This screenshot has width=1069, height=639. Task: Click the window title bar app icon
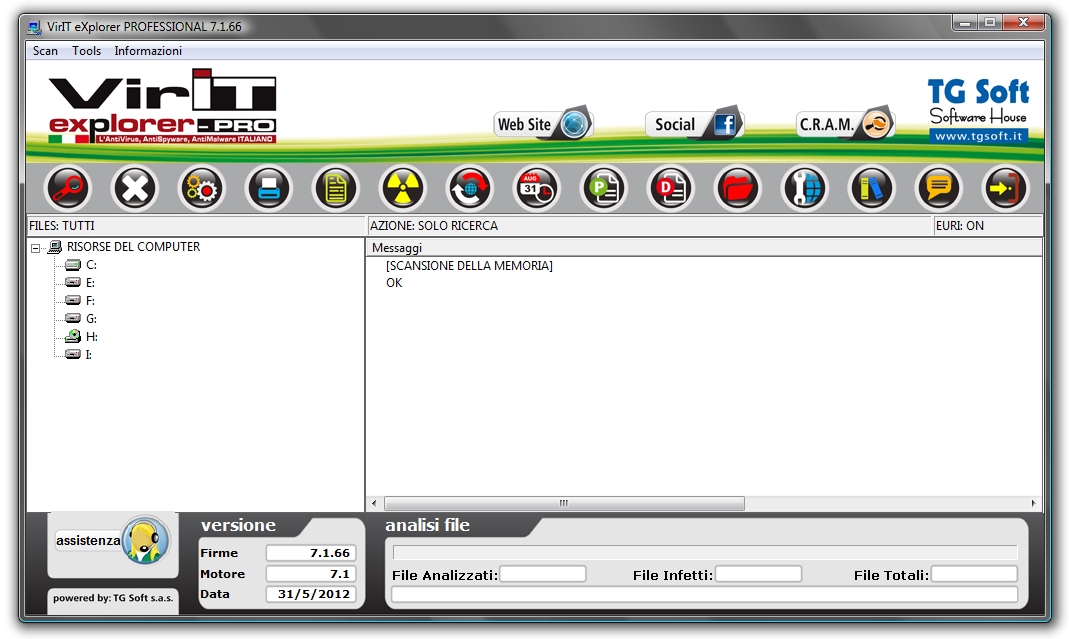(x=34, y=27)
